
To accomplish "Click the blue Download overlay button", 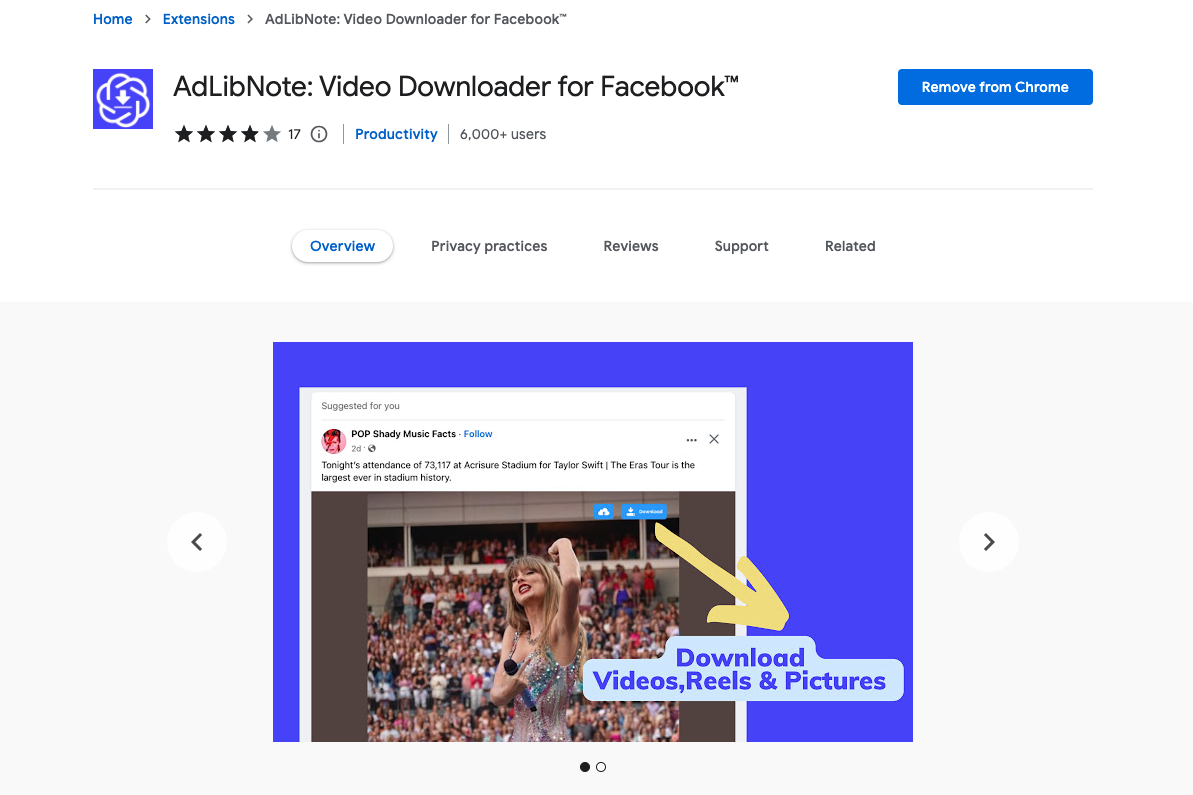I will click(x=646, y=511).
